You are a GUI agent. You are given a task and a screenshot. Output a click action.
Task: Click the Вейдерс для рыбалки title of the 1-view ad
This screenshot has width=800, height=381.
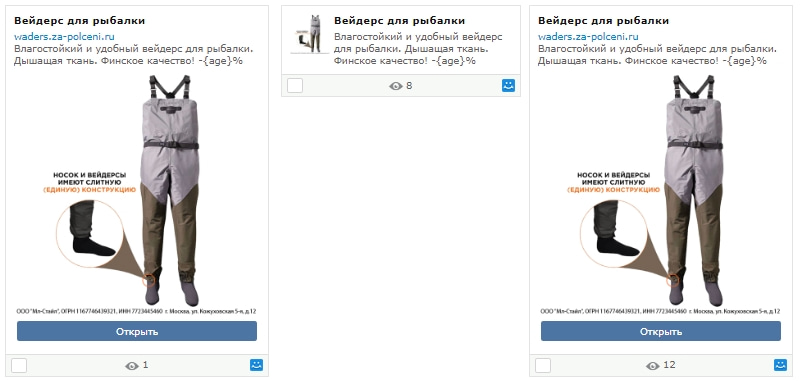tap(80, 21)
